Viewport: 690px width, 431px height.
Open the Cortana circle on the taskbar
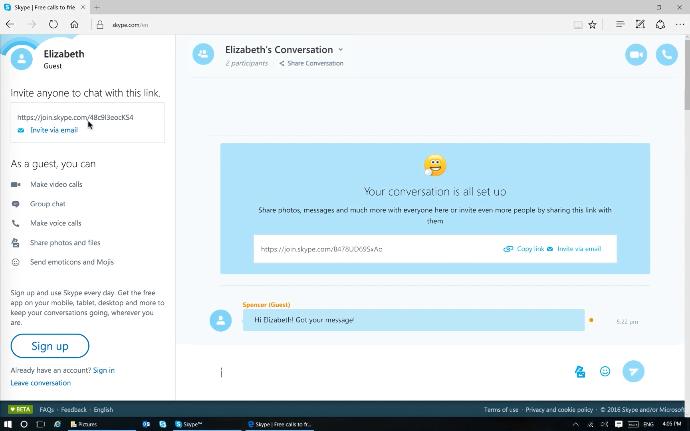click(x=24, y=424)
